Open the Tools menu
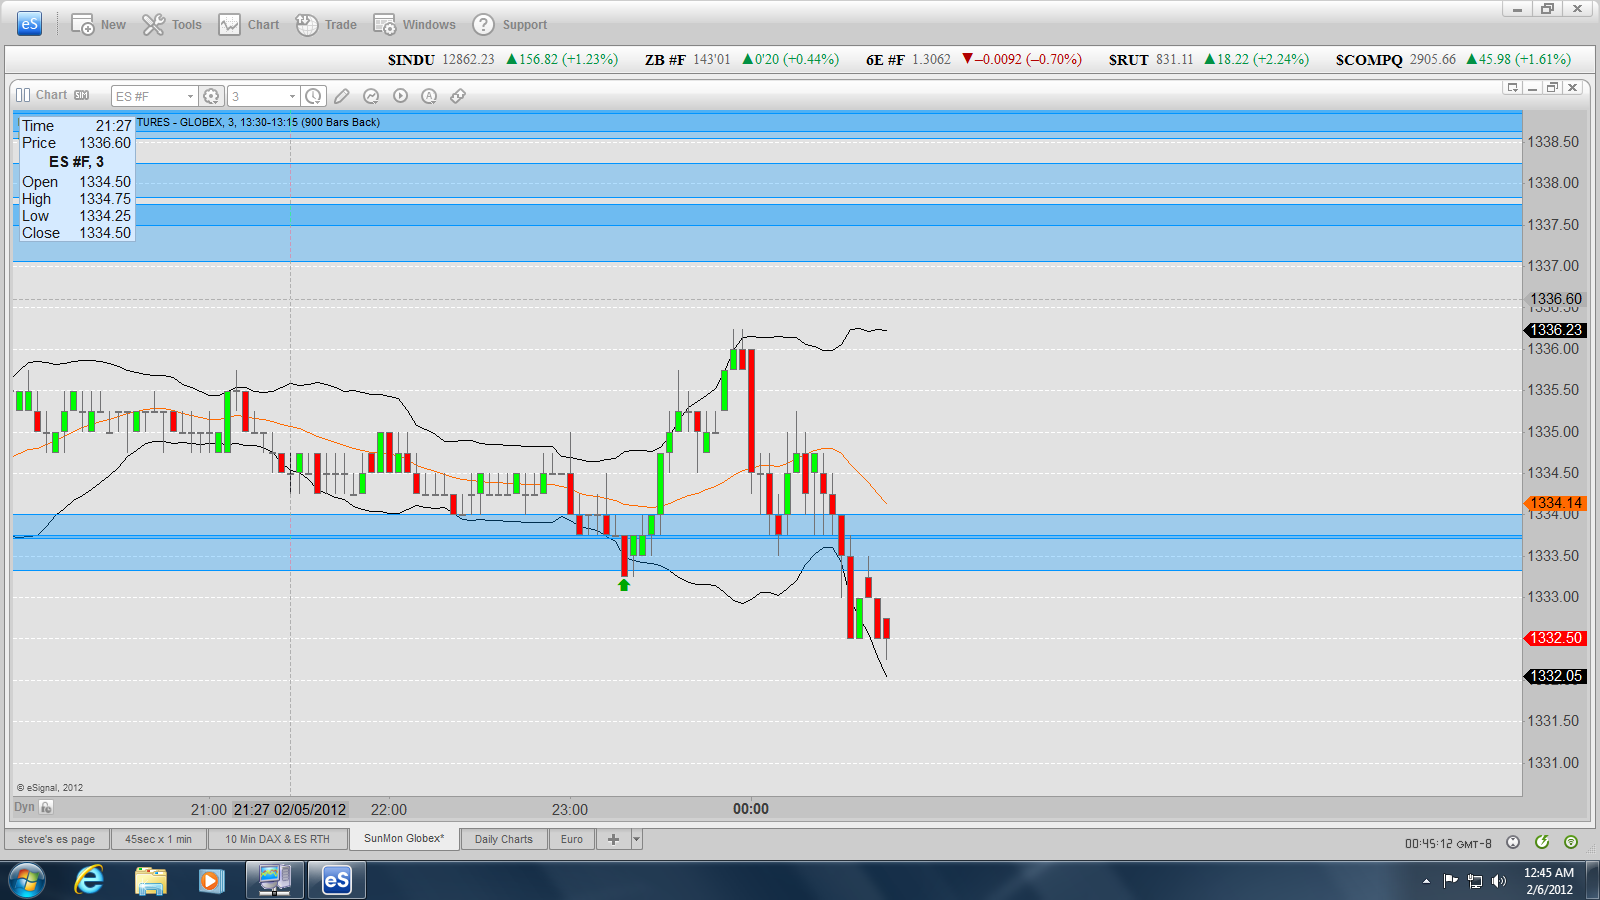This screenshot has height=900, width=1600. click(x=172, y=25)
